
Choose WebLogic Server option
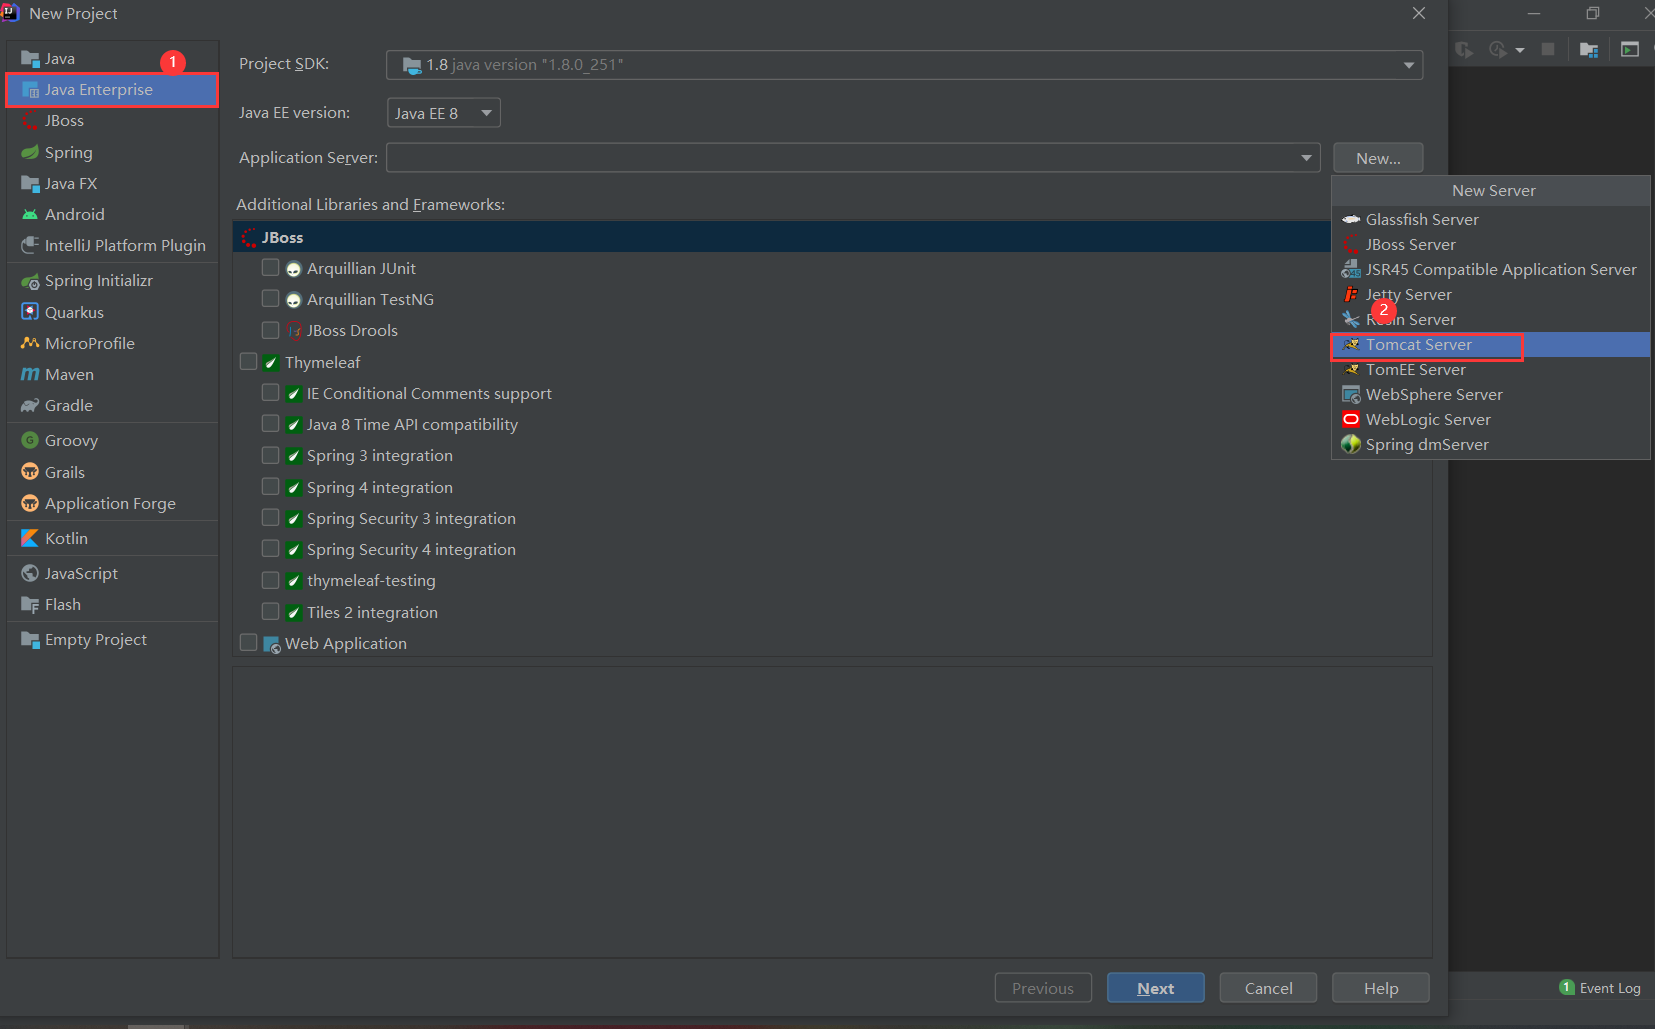[1490, 419]
